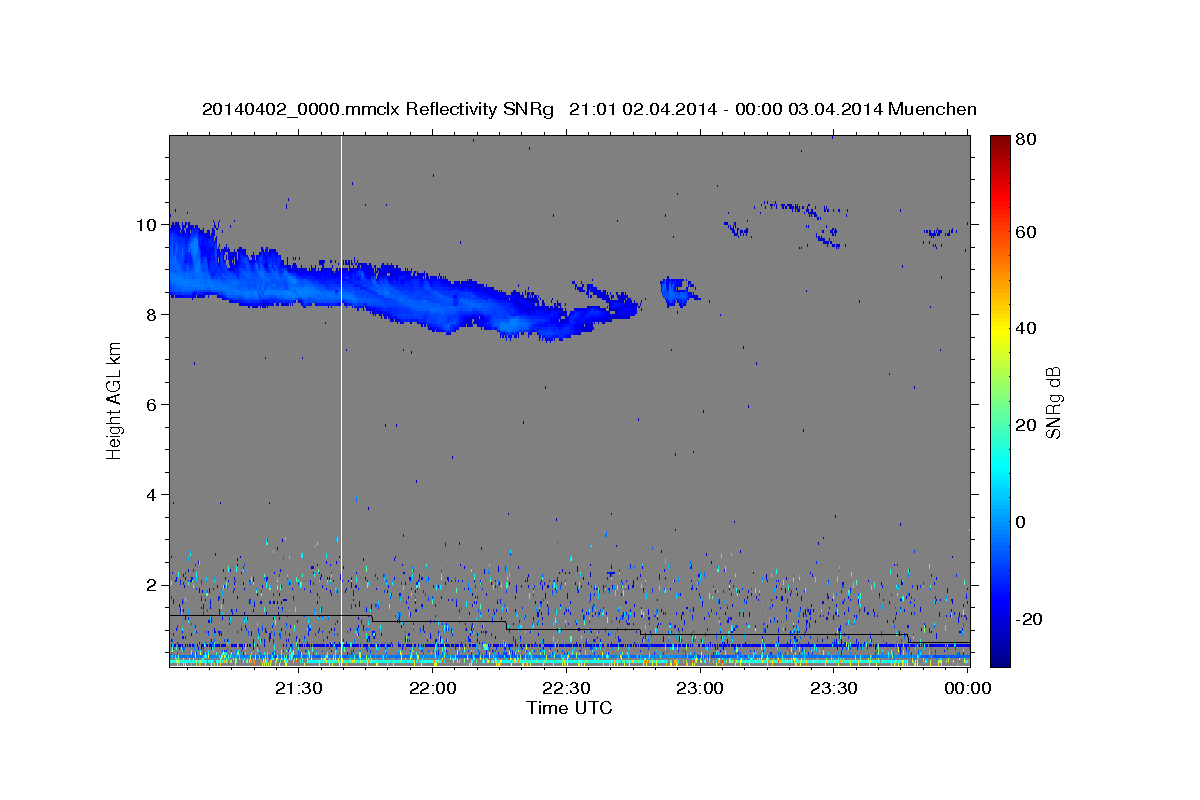Click the colorbar value 20
Screen dimensions: 1200x800
click(x=1025, y=425)
